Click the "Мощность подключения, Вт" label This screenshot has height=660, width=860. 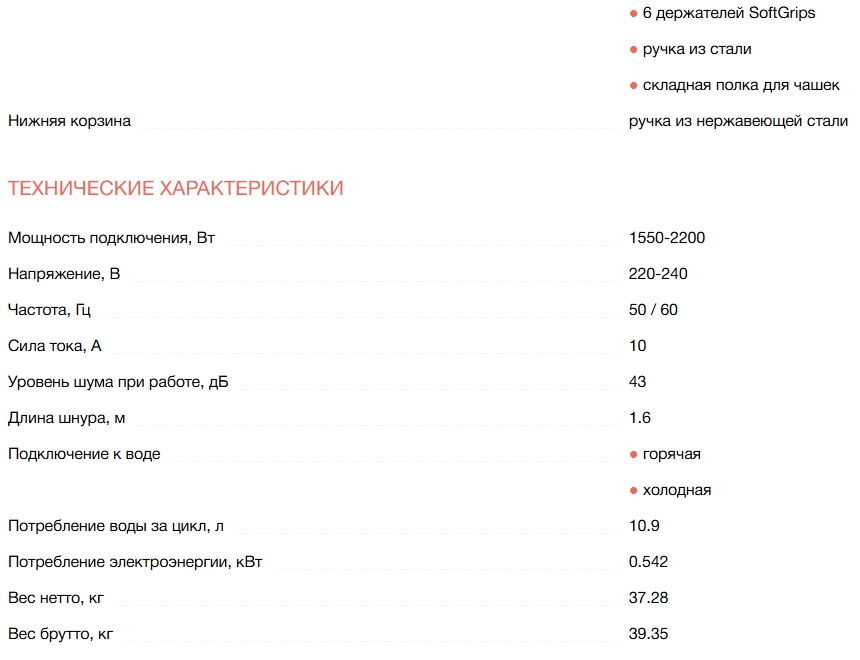111,238
